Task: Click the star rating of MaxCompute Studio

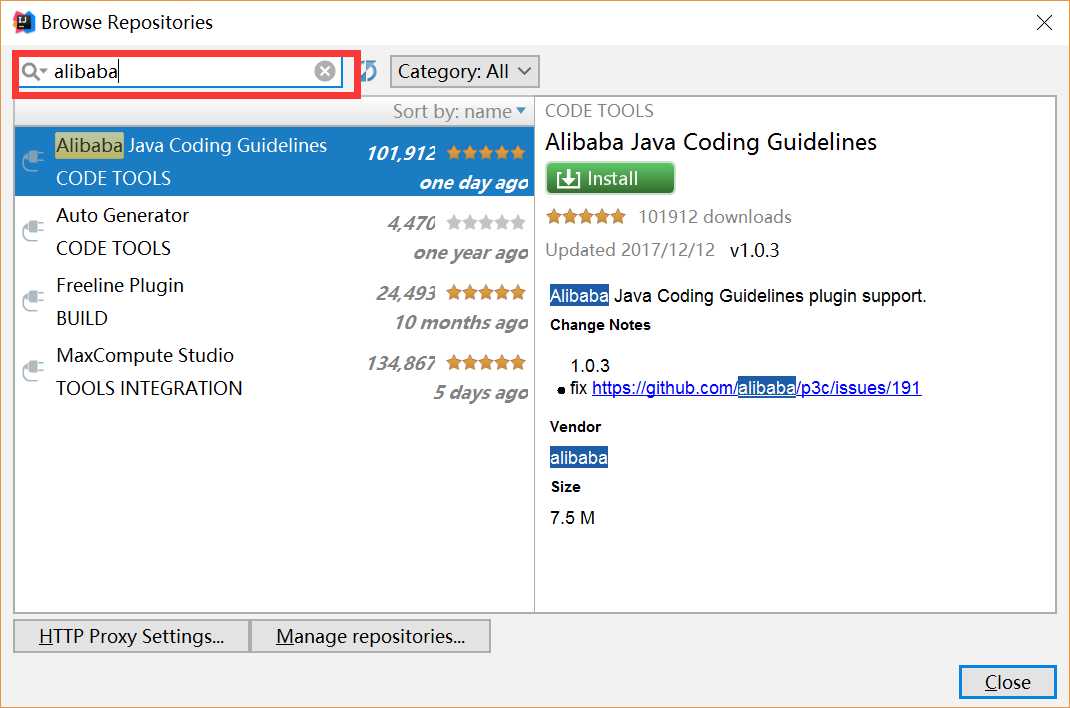Action: click(x=486, y=362)
